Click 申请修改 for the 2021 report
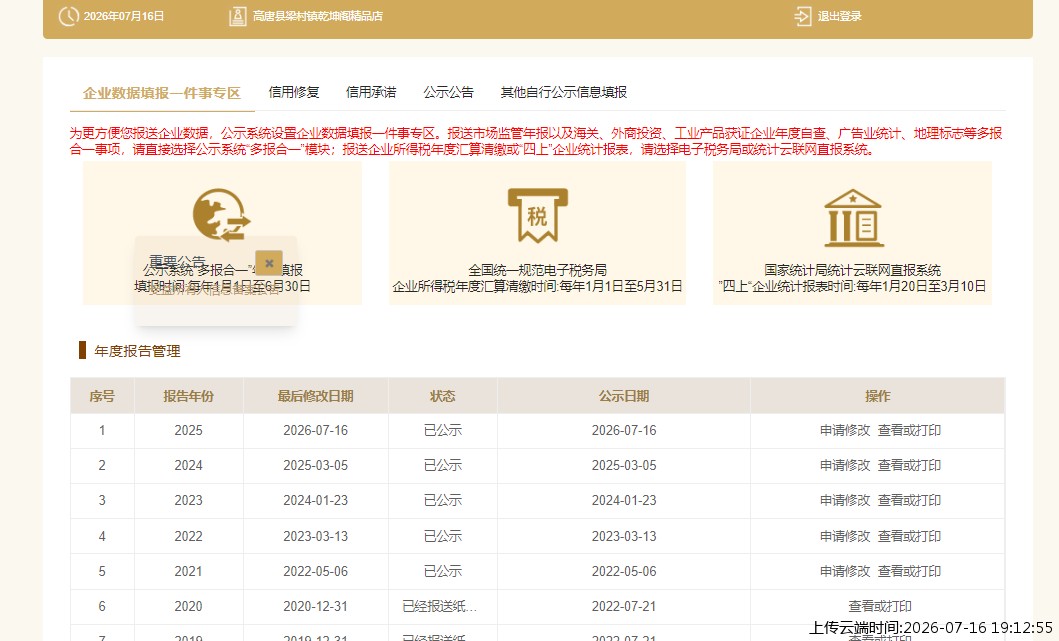Image resolution: width=1059 pixels, height=641 pixels. (x=845, y=571)
